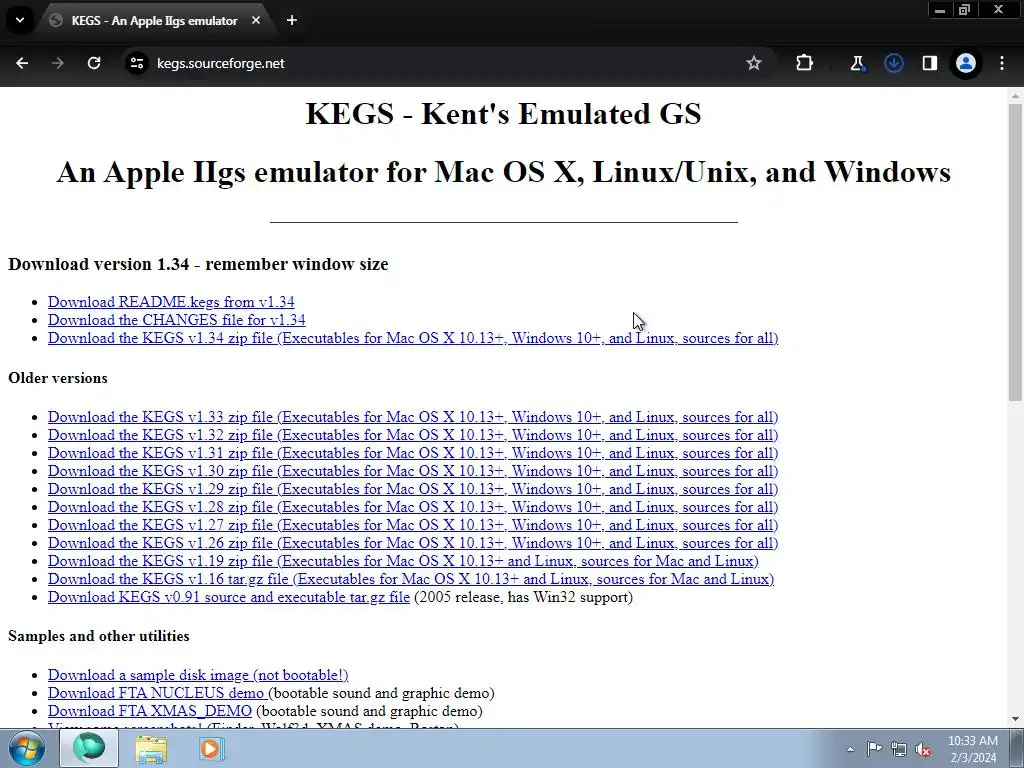Click the forward navigation arrow
Image resolution: width=1024 pixels, height=768 pixels.
coord(58,63)
